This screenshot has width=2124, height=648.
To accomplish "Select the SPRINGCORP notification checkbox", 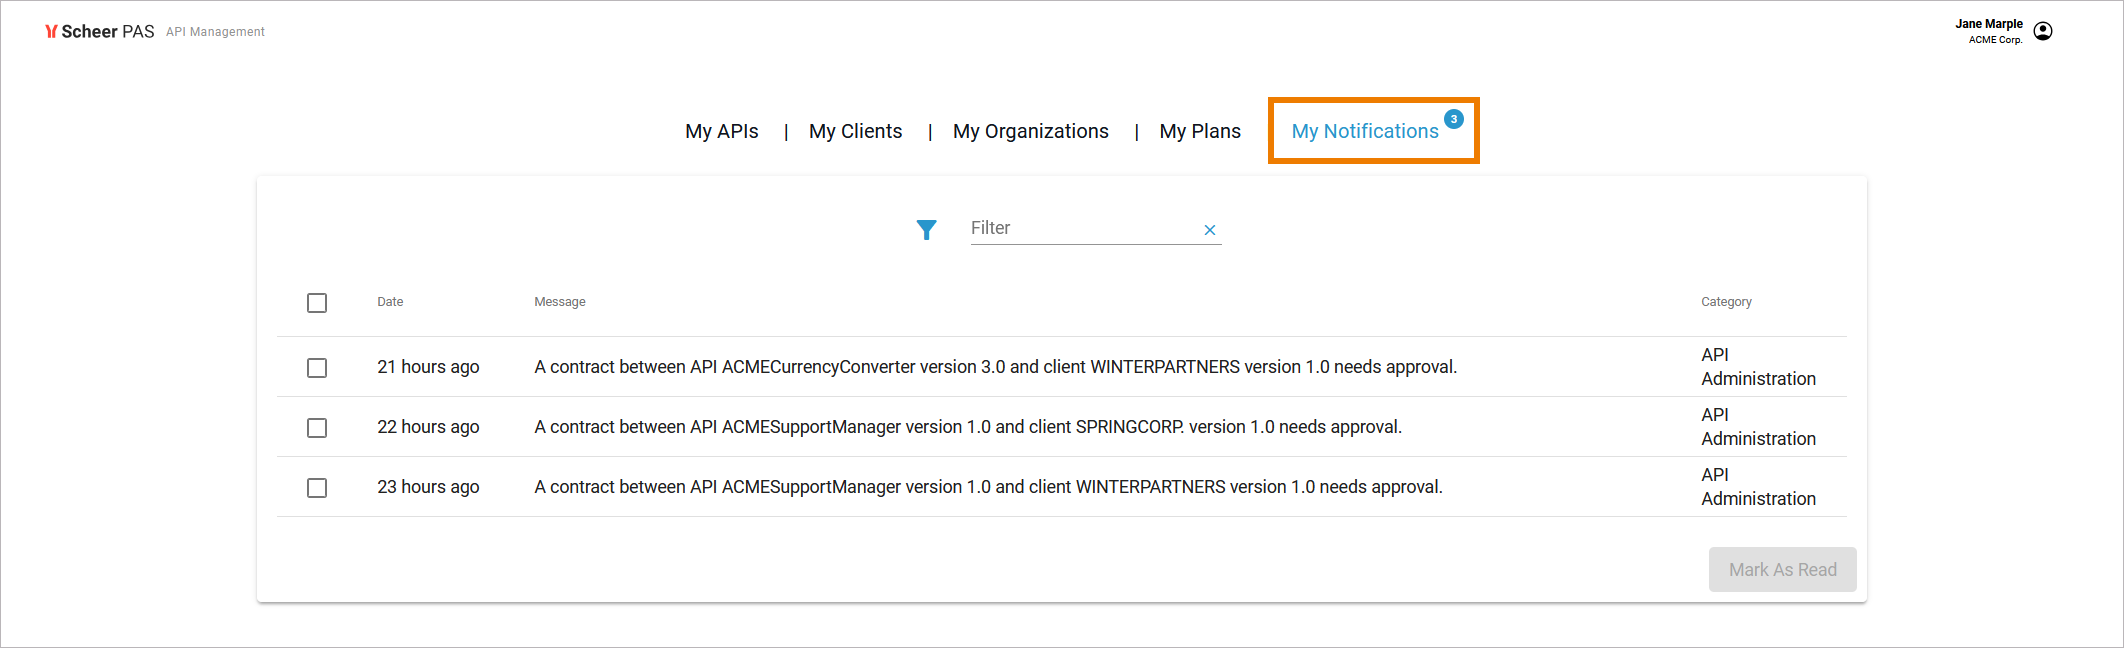I will pyautogui.click(x=317, y=428).
